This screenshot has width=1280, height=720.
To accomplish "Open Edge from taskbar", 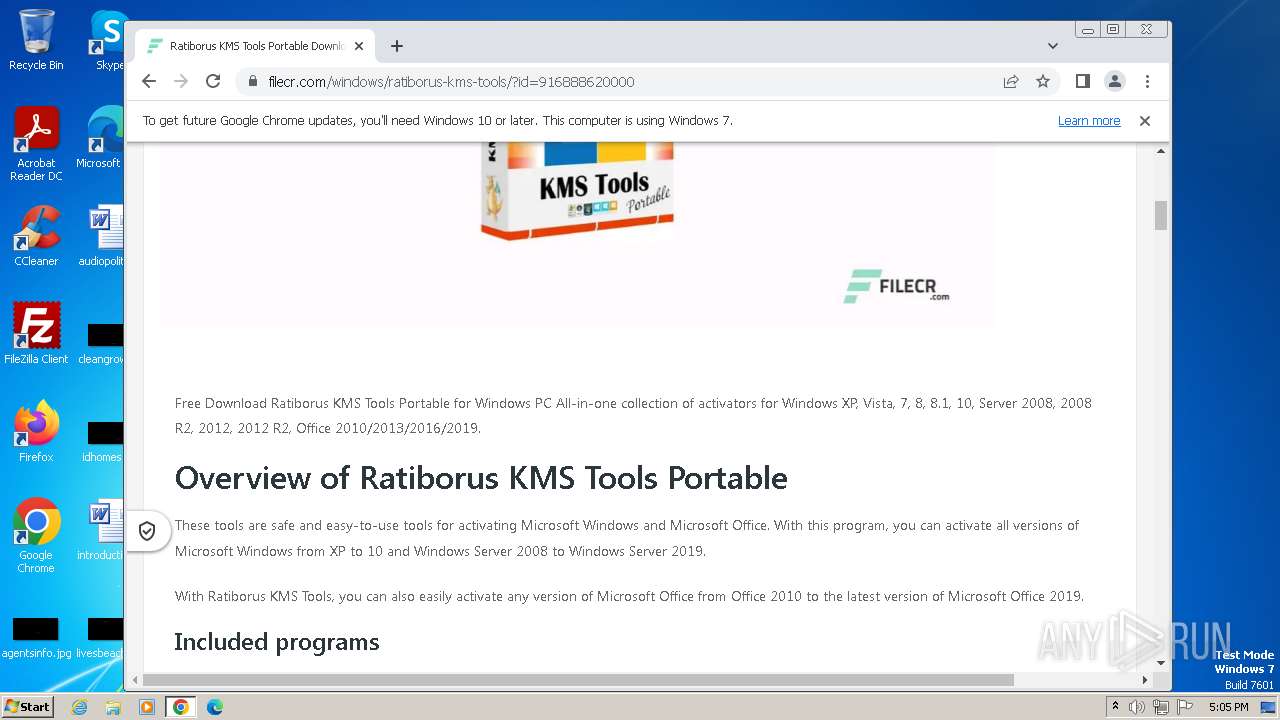I will (215, 707).
